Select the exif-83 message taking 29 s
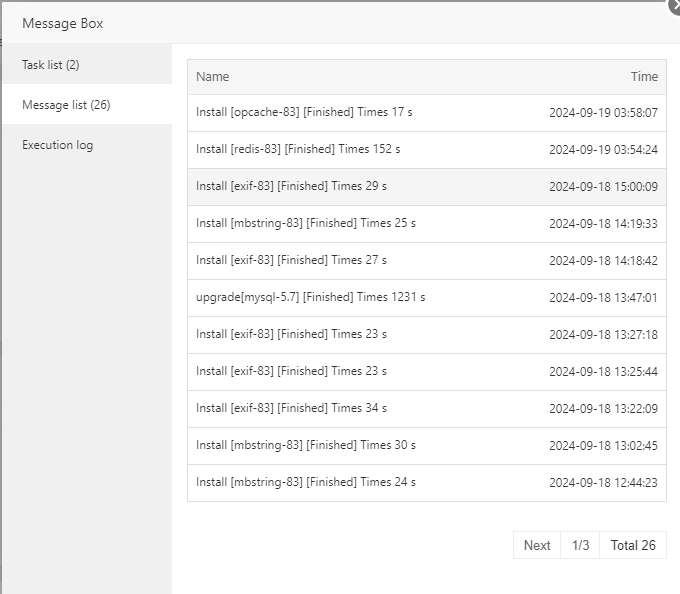Viewport: 680px width, 594px height. [x=291, y=187]
